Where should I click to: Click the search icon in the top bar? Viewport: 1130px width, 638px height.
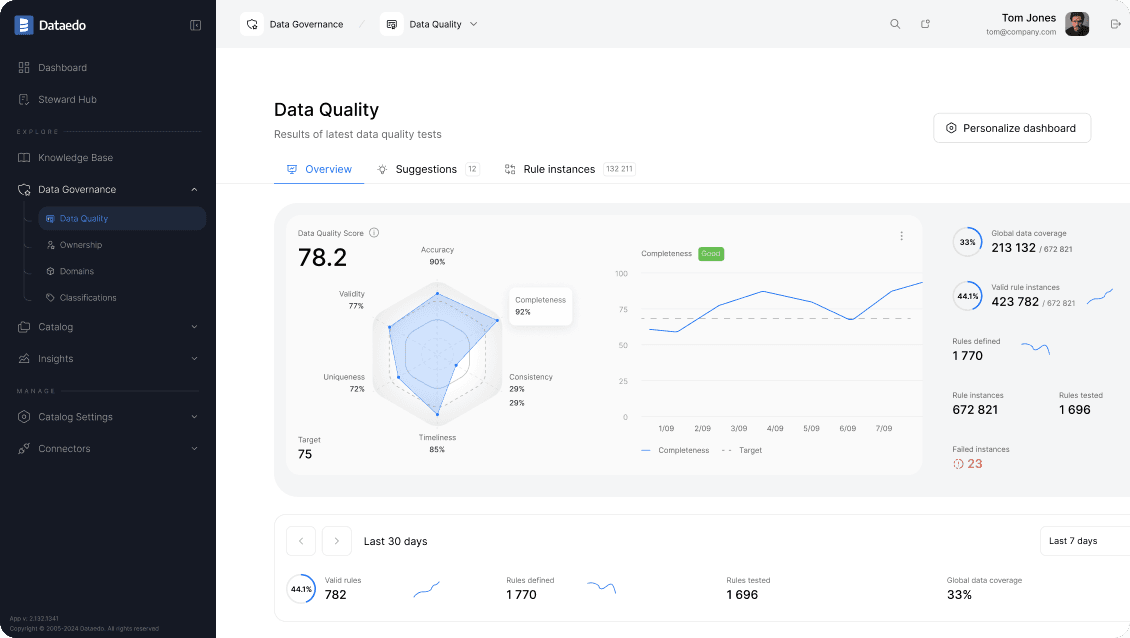pos(895,23)
